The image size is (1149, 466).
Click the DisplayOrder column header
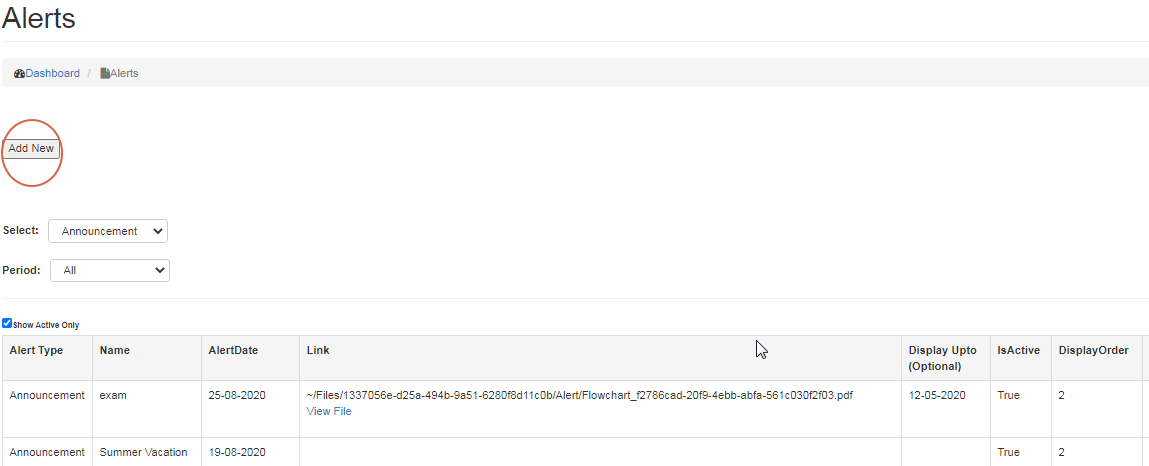(x=1093, y=350)
